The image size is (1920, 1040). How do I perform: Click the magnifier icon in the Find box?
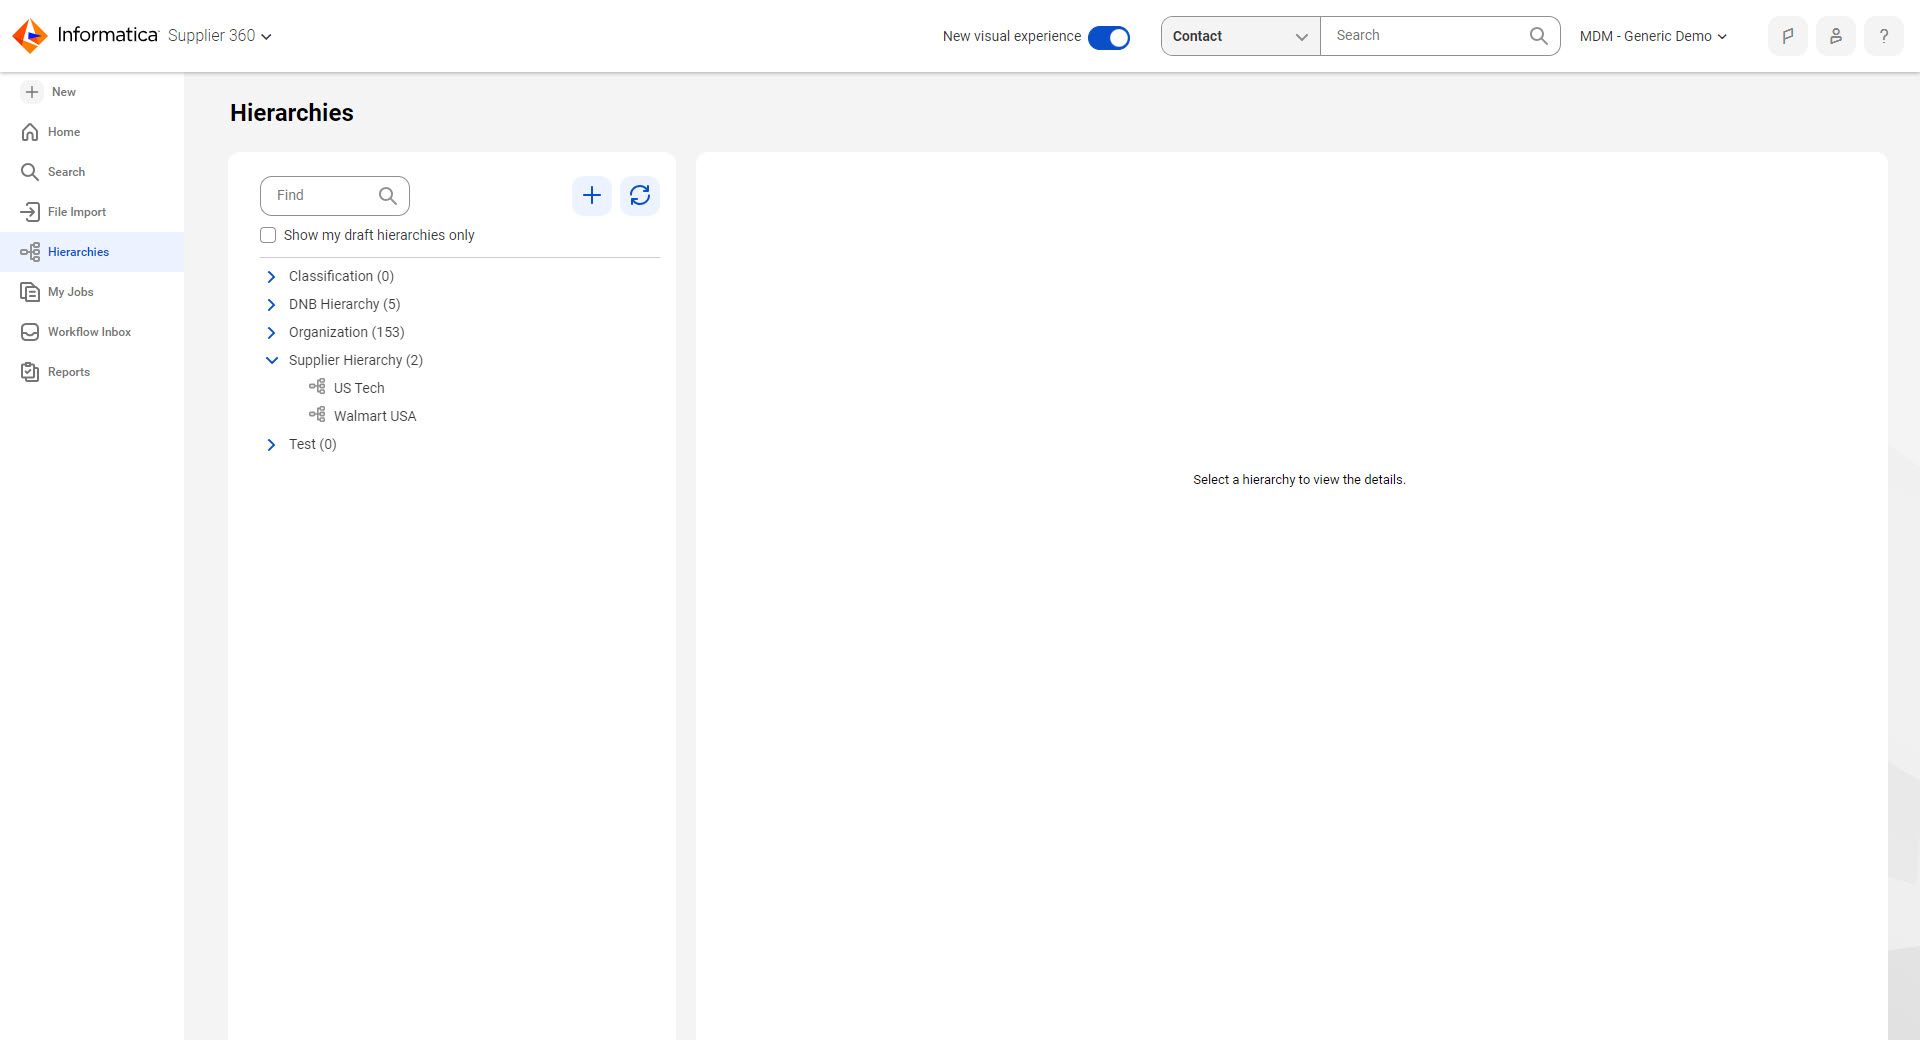[388, 196]
